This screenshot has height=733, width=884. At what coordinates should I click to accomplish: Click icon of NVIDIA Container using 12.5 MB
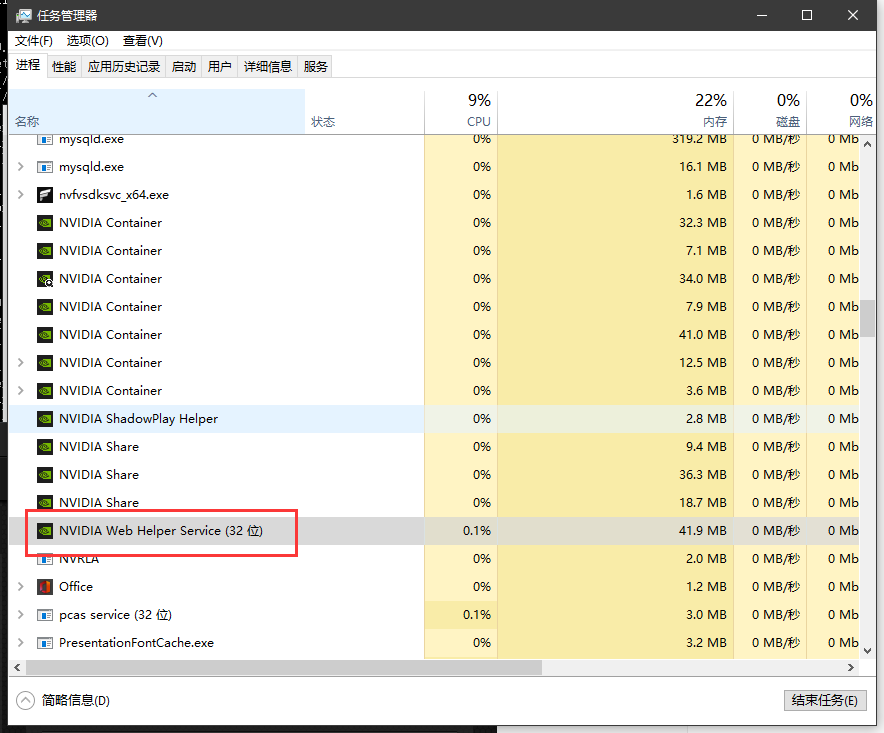pos(45,363)
